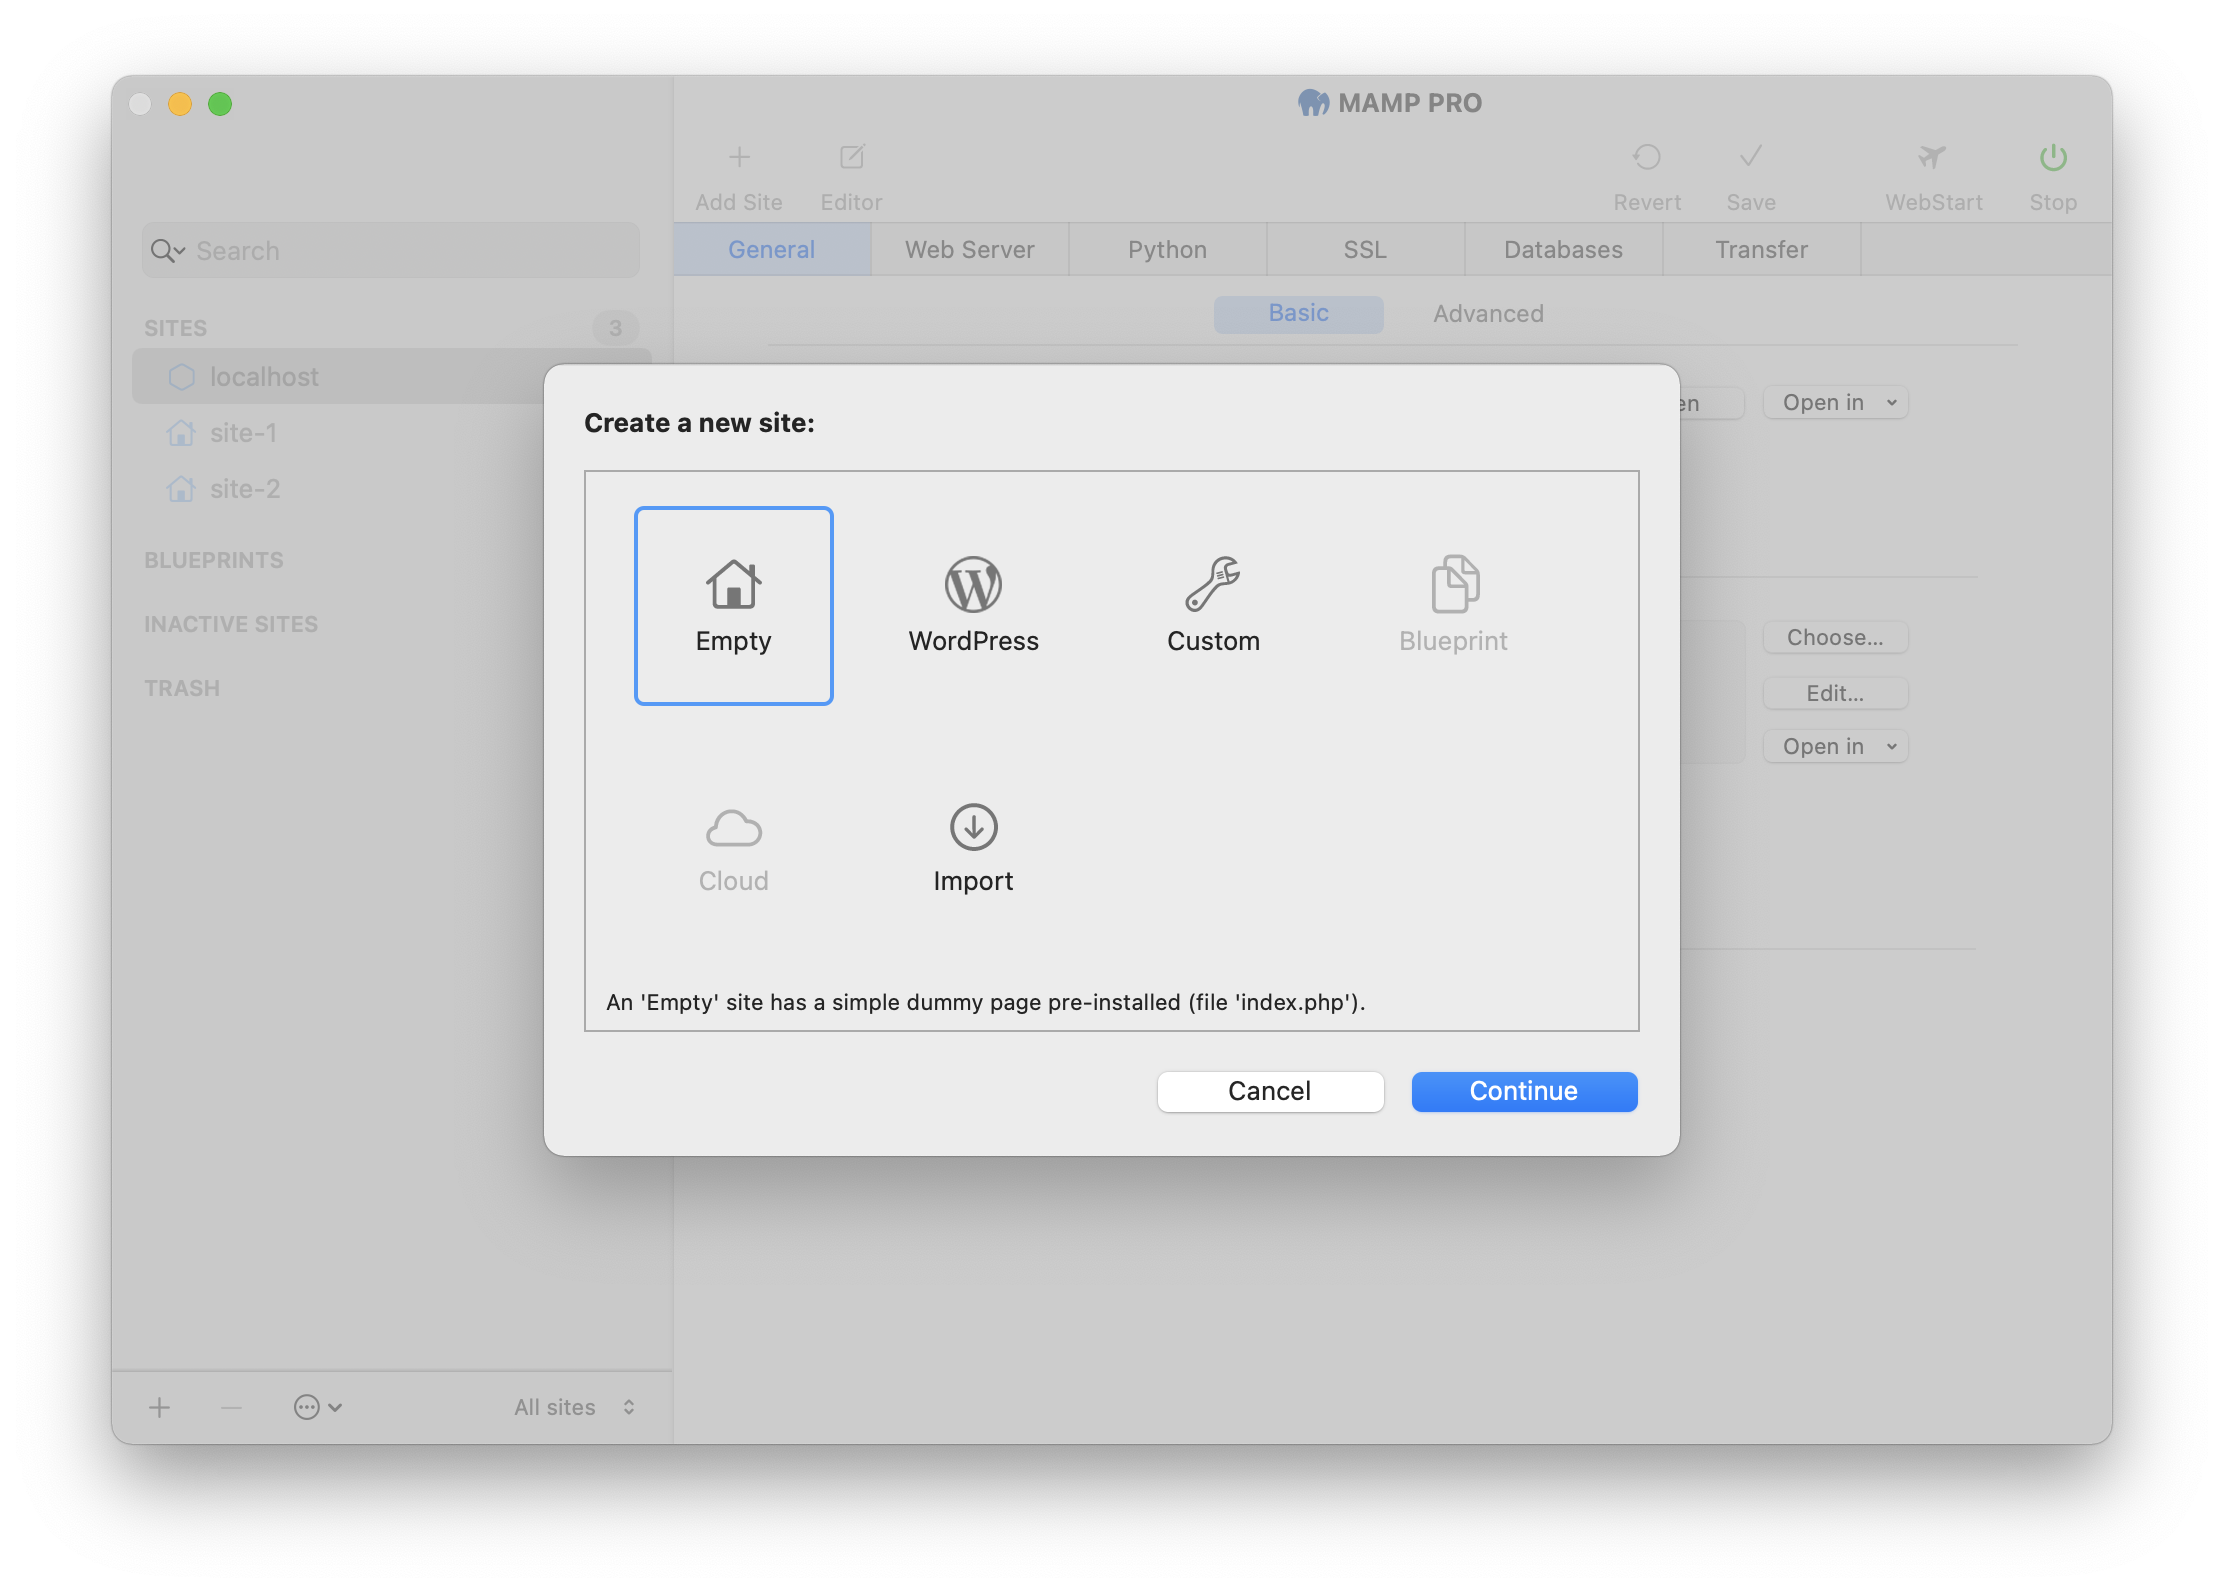
Task: Open the Web Server tab
Action: (x=970, y=249)
